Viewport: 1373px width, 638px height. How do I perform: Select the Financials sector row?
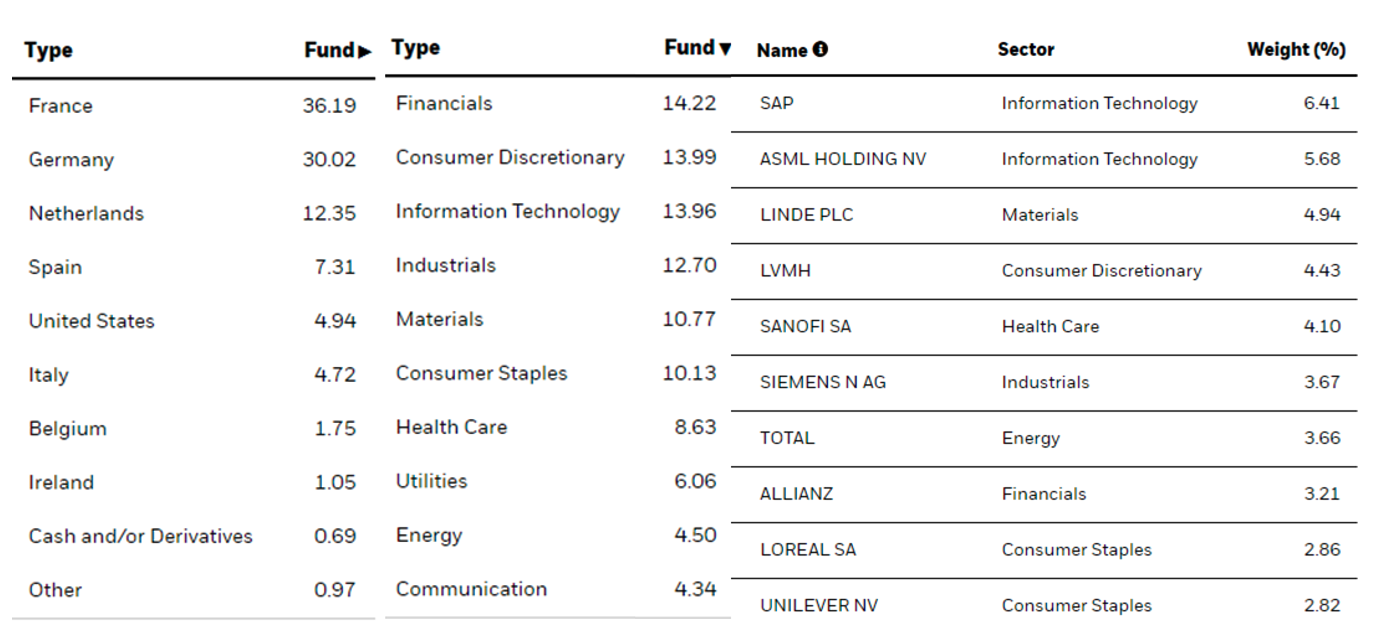pyautogui.click(x=444, y=103)
